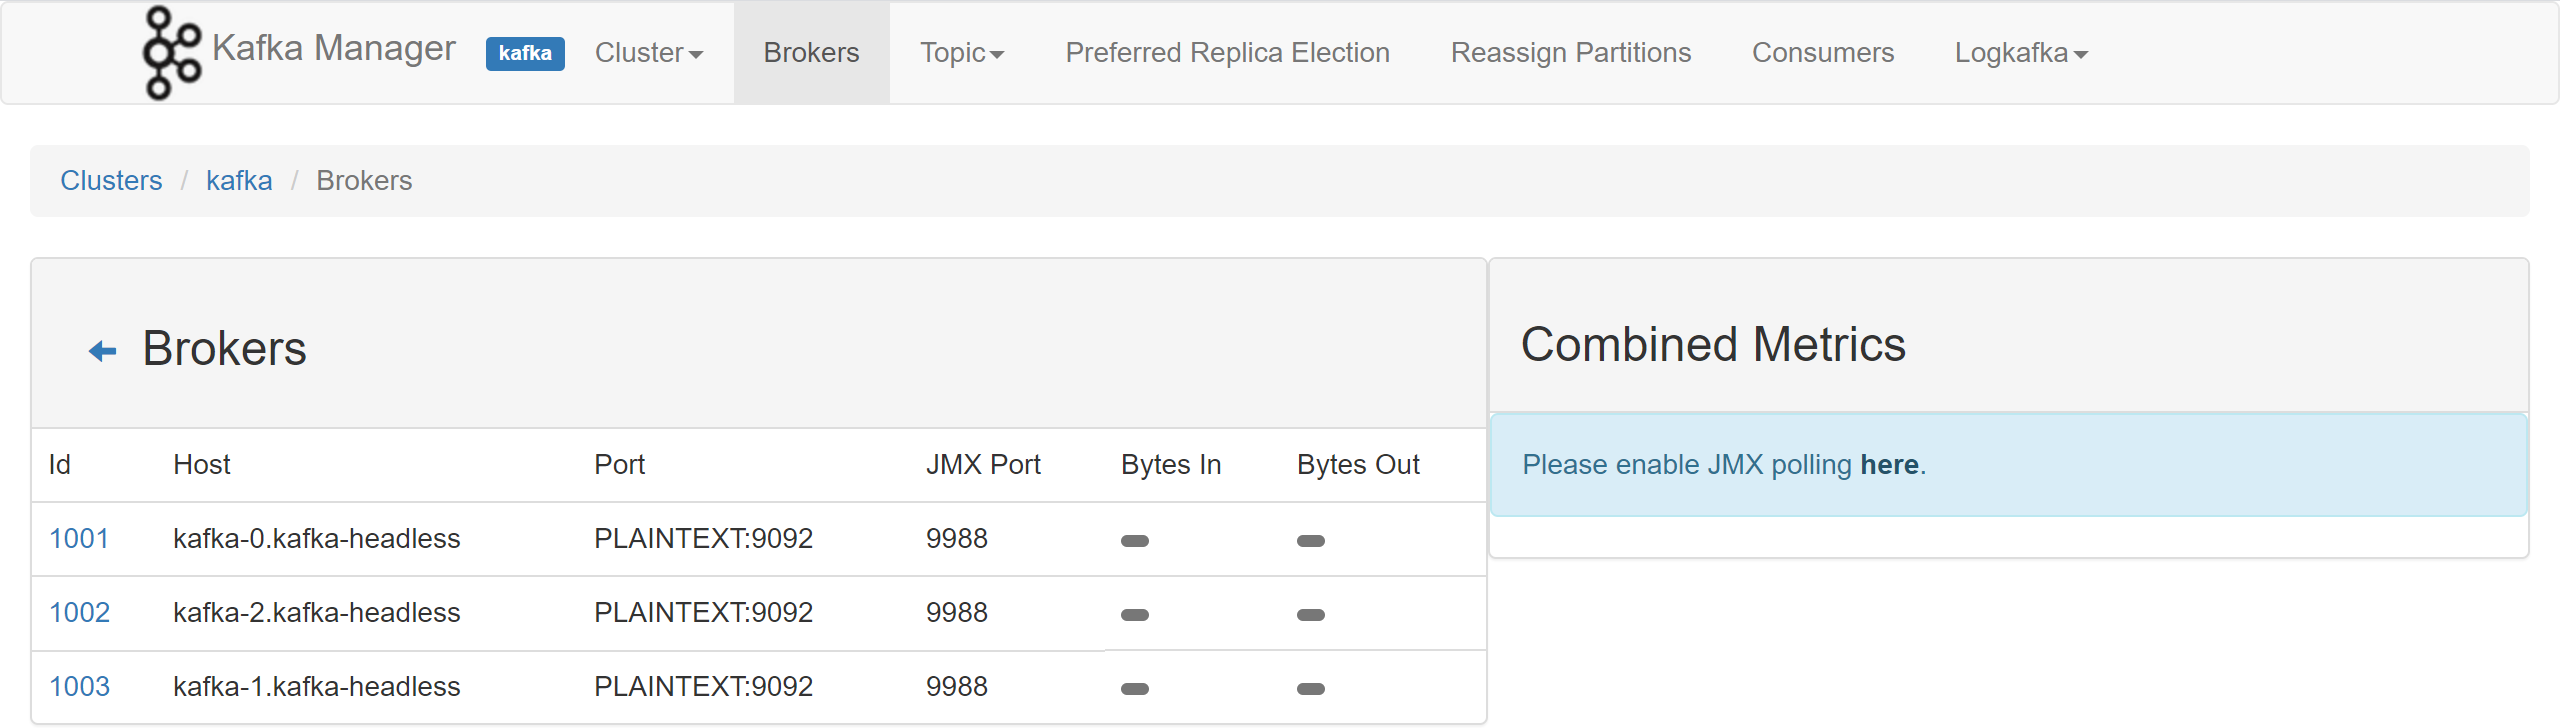This screenshot has width=2560, height=728.
Task: Click Bytes In dash icon for broker 1003
Action: [x=1135, y=689]
